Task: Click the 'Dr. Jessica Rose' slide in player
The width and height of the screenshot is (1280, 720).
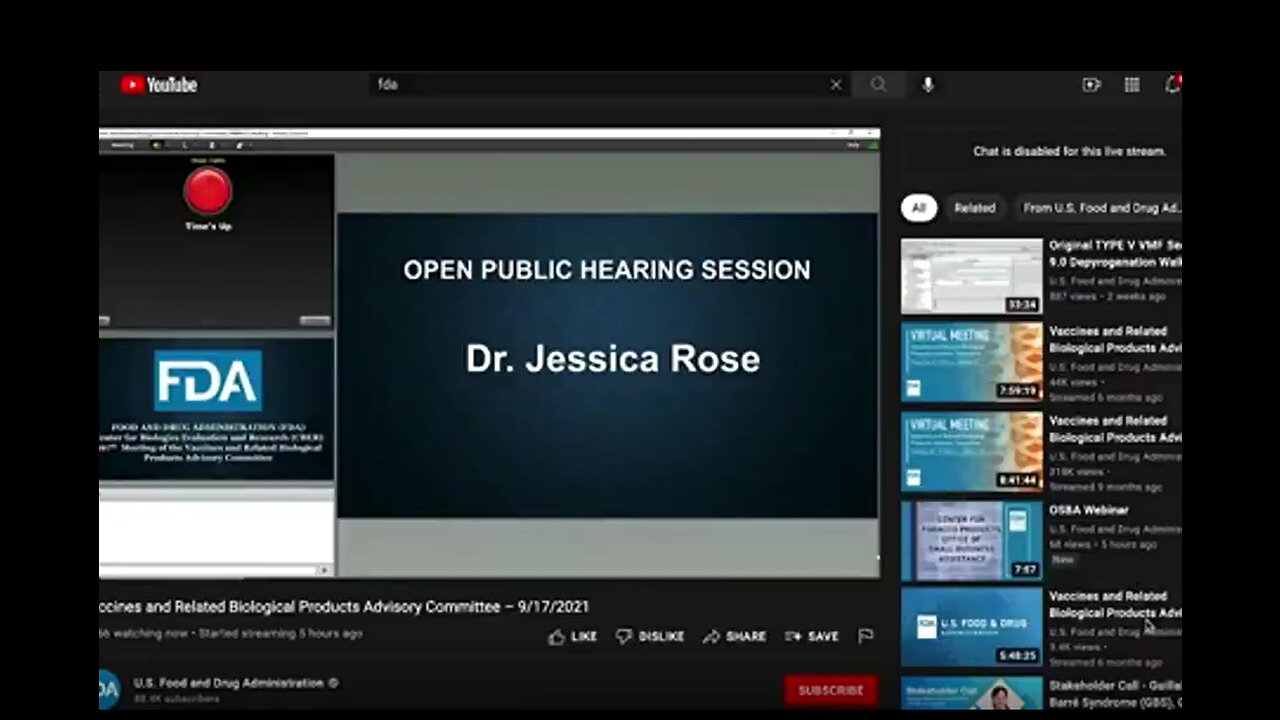Action: (x=607, y=364)
